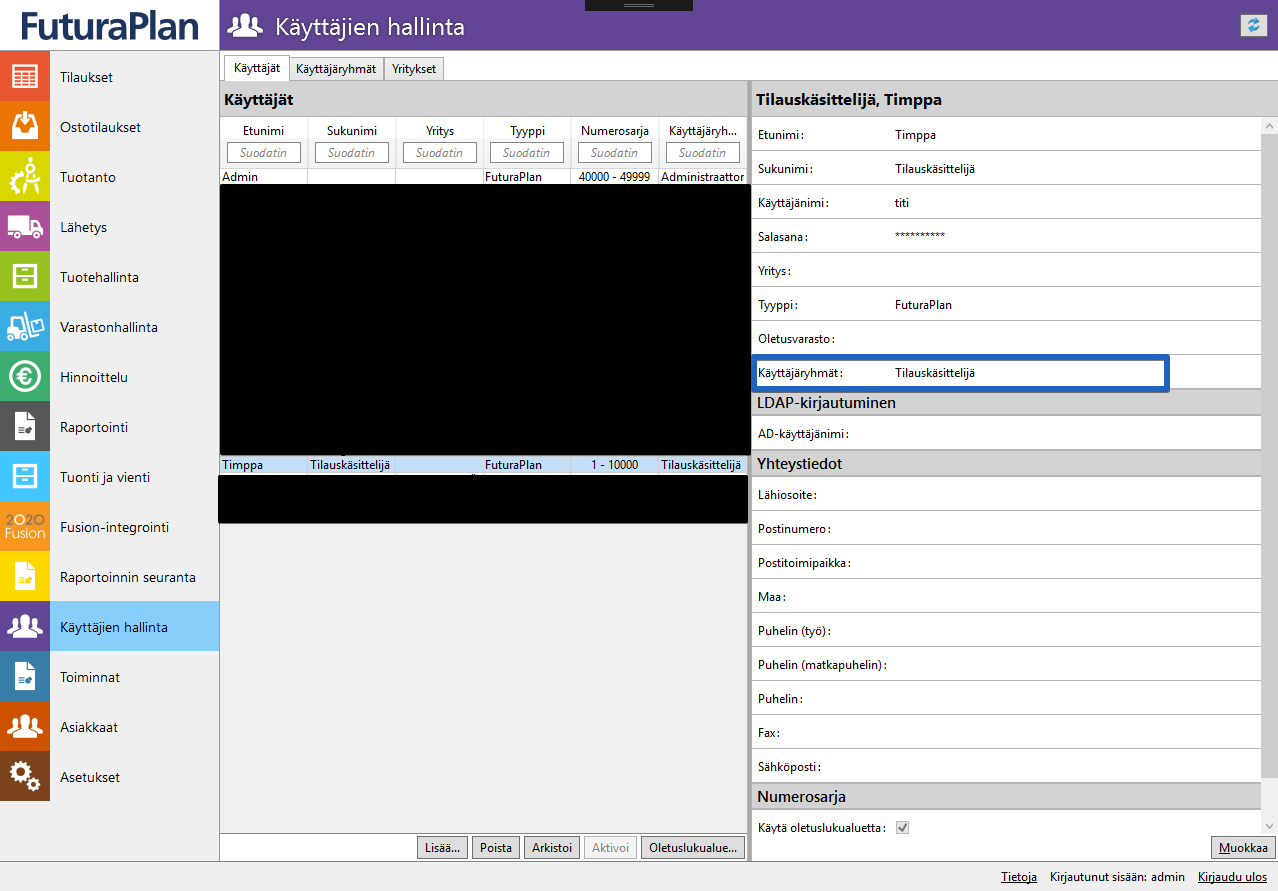
Task: Click the masked Salasana password value
Action: coord(920,237)
